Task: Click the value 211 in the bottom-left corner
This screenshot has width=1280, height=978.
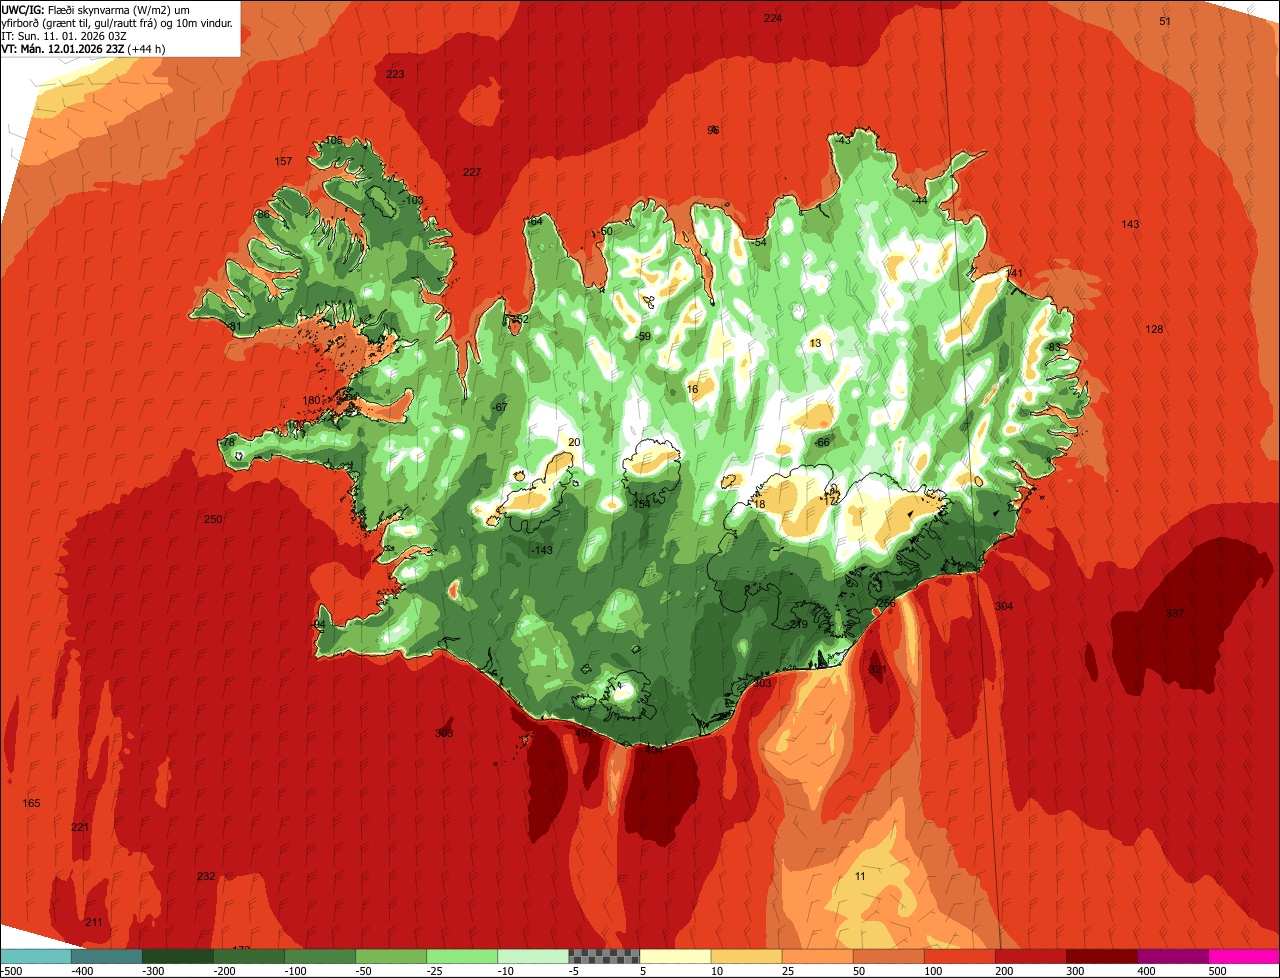Action: pos(94,922)
